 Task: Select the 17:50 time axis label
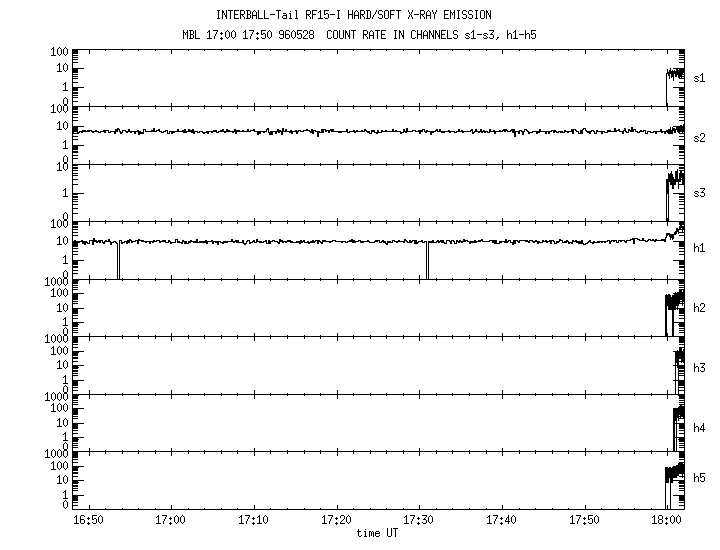click(x=584, y=520)
